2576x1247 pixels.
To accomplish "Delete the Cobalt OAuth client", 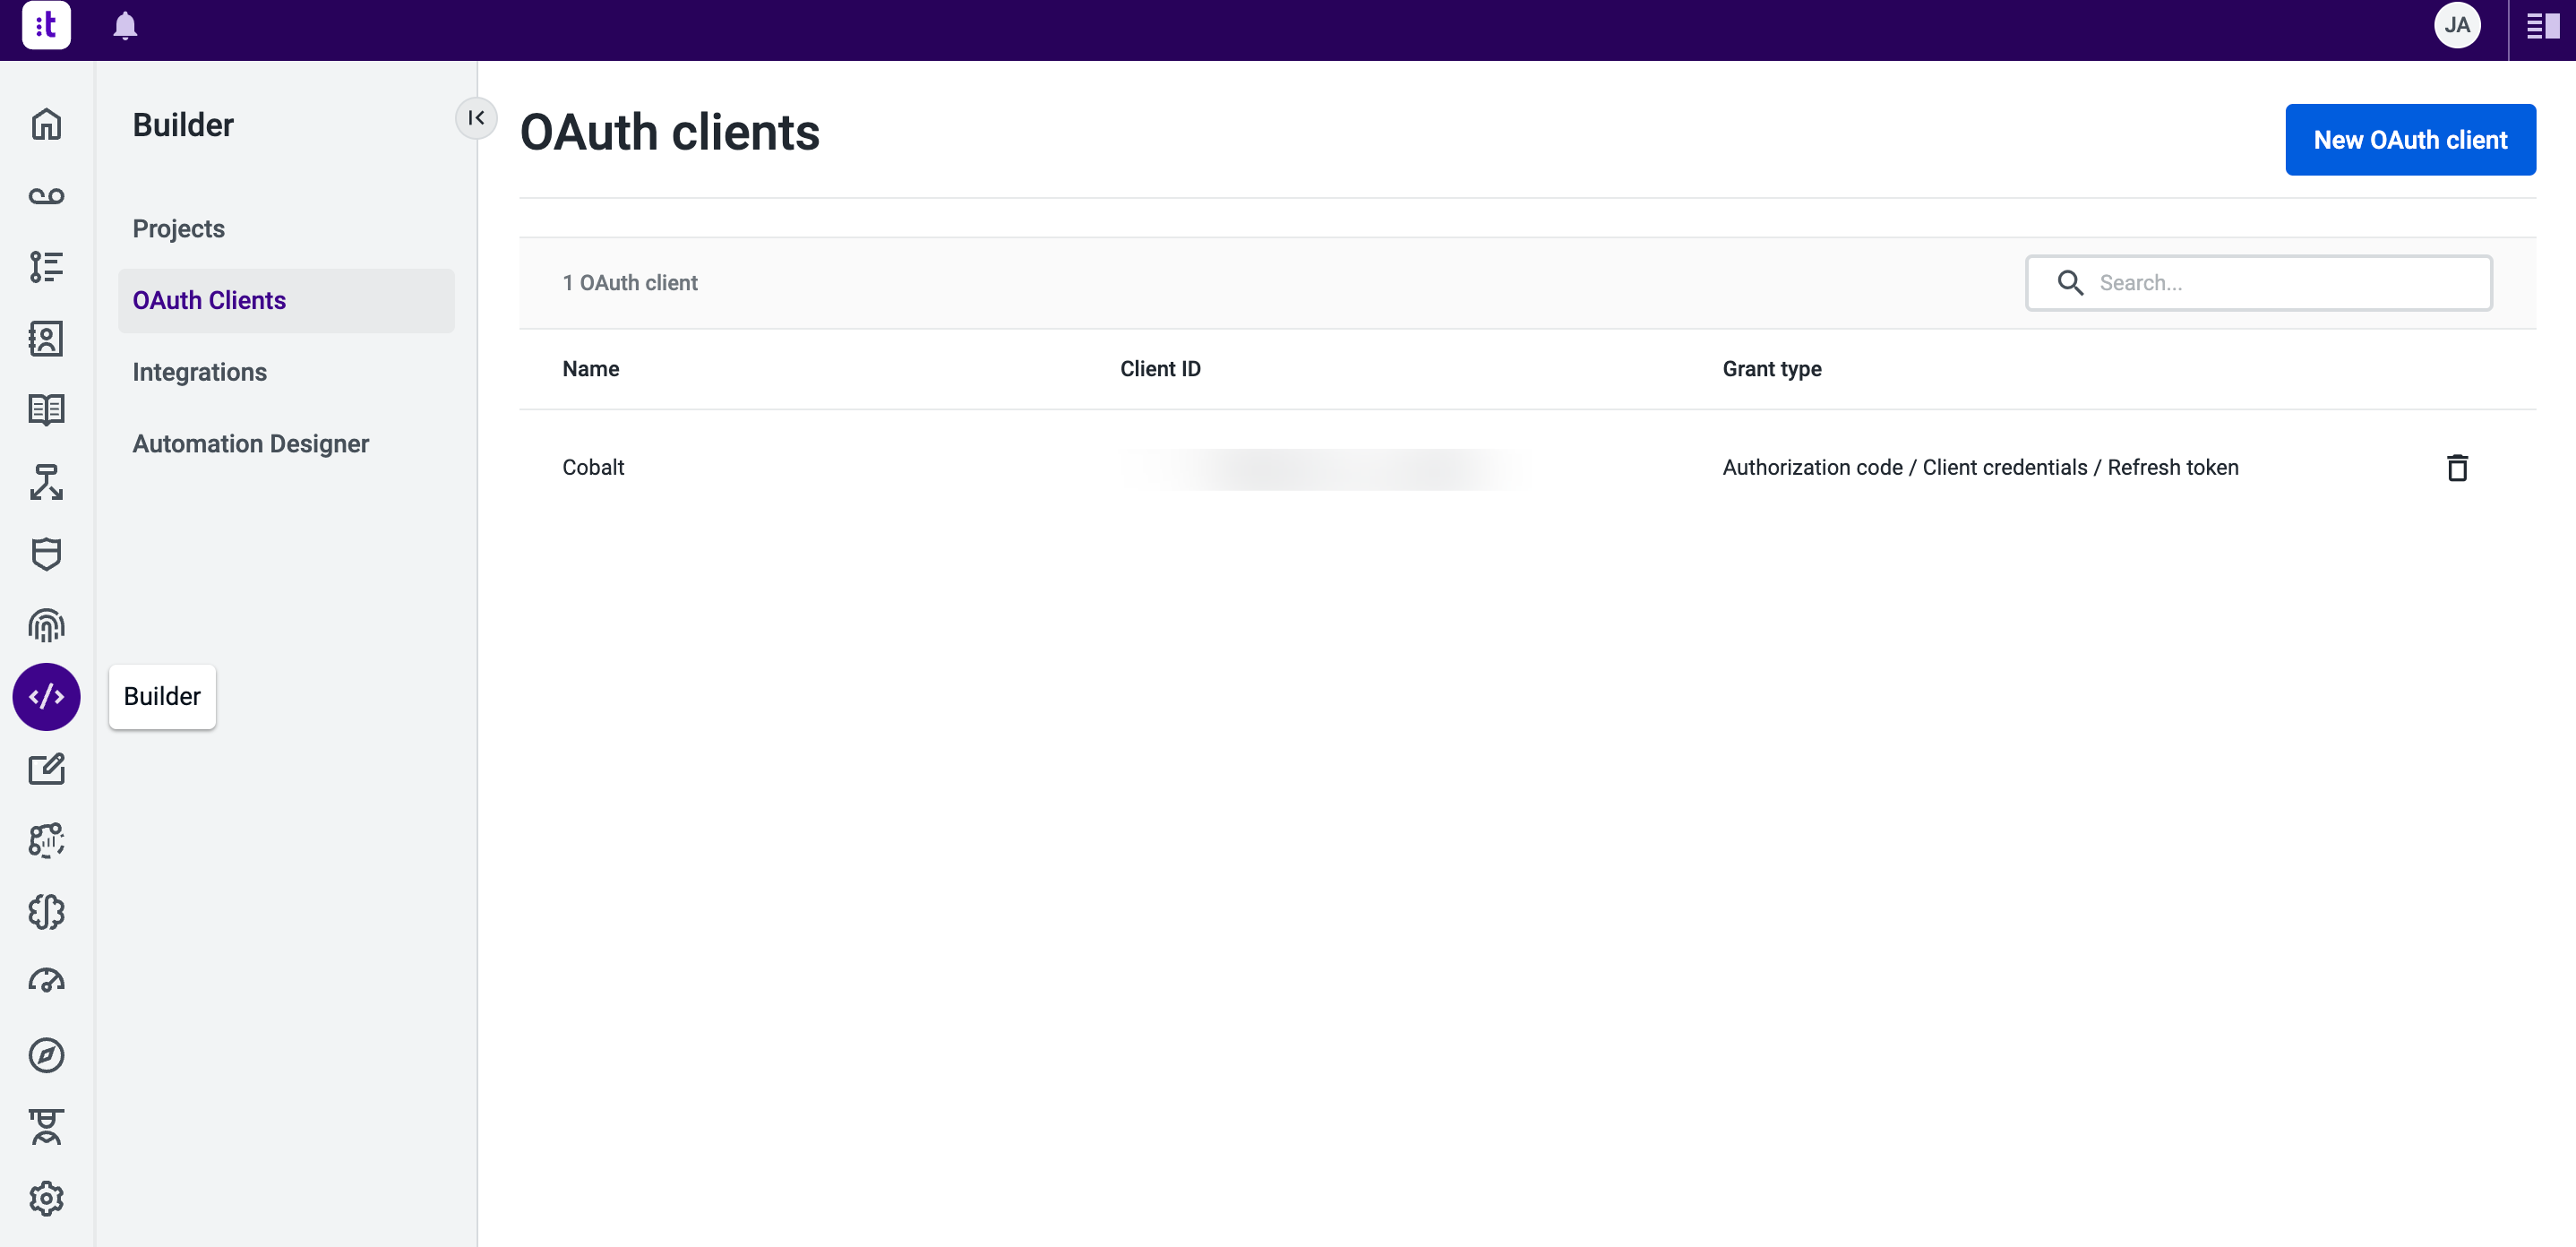I will [2458, 467].
